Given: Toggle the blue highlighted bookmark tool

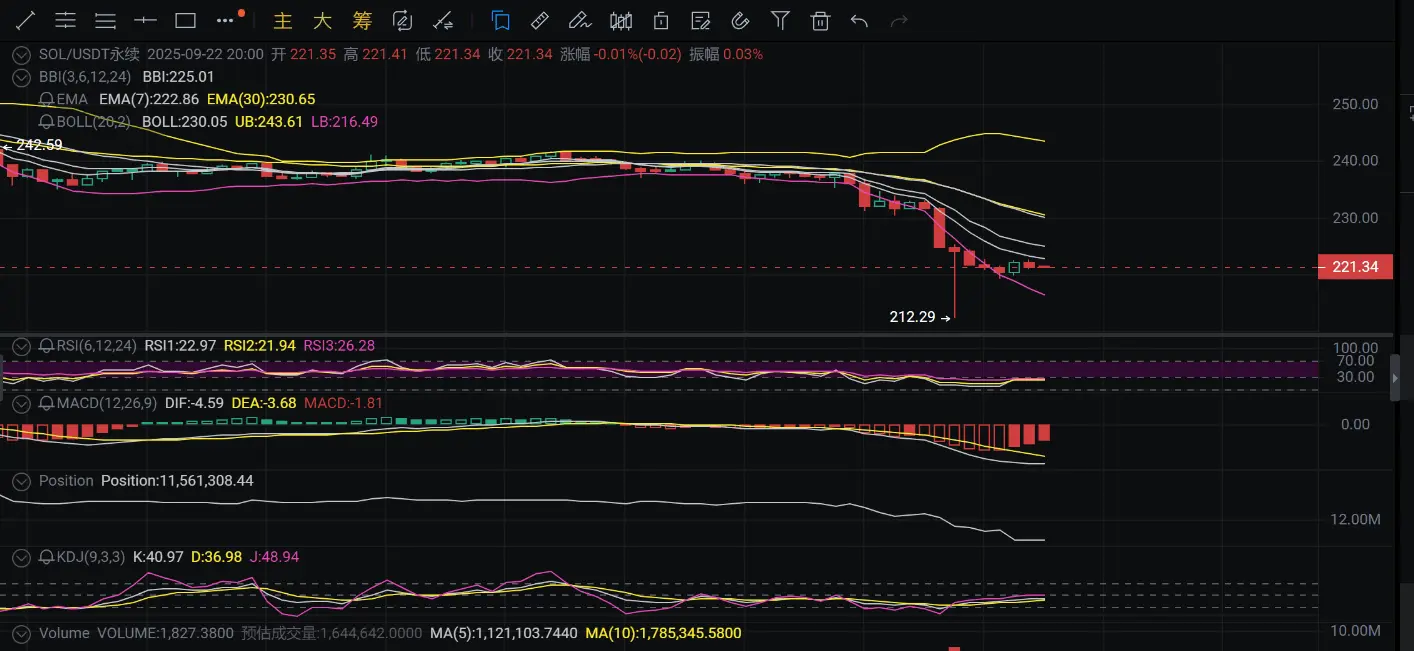Looking at the screenshot, I should tap(501, 20).
